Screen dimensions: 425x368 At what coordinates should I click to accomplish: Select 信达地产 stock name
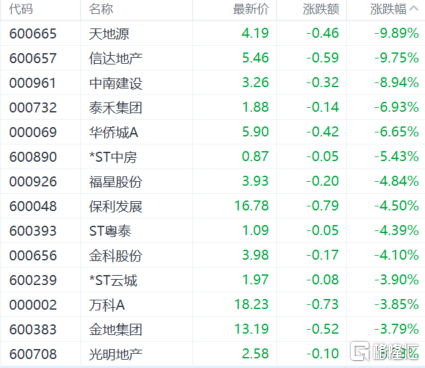(x=115, y=58)
